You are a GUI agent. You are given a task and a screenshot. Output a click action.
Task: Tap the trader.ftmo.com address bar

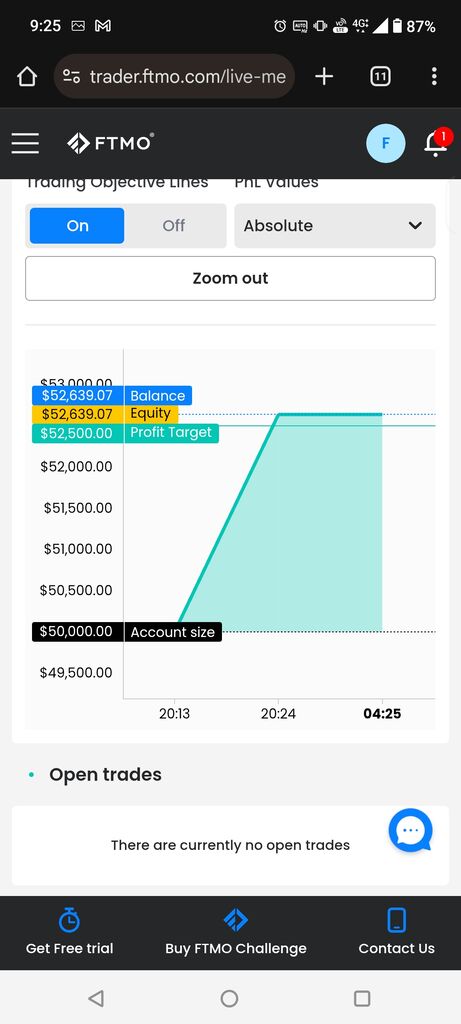tap(174, 77)
